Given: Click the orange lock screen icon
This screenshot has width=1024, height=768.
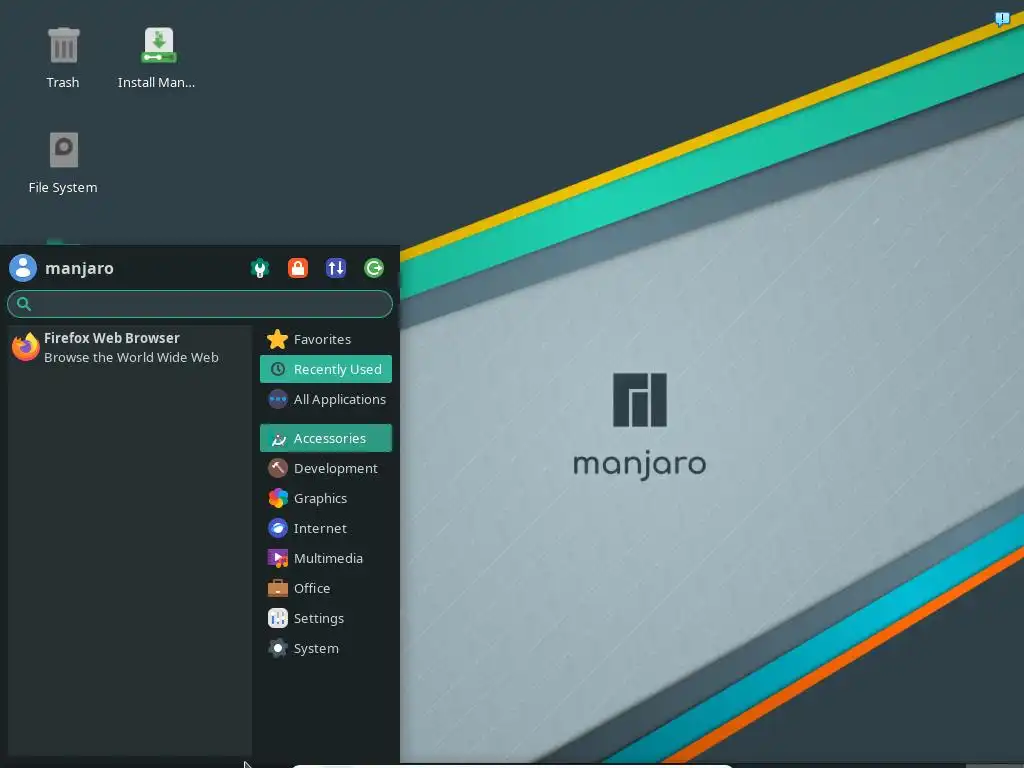Looking at the screenshot, I should pos(298,268).
